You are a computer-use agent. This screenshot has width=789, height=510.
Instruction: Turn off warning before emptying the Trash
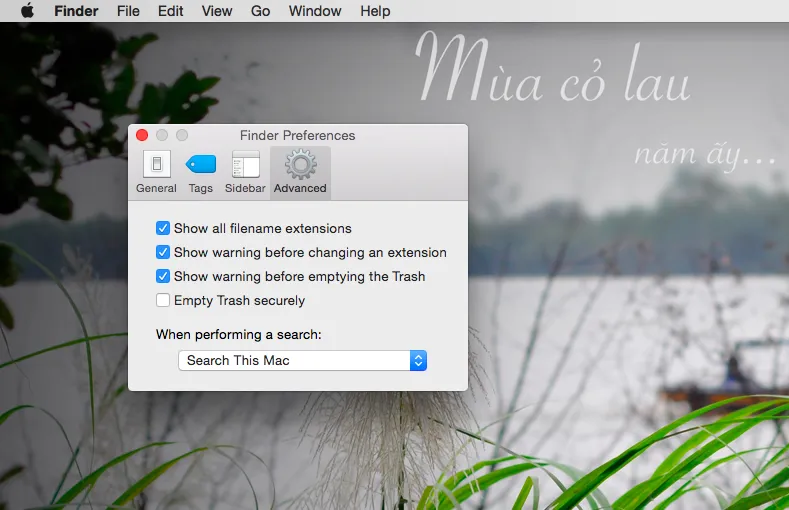point(163,277)
